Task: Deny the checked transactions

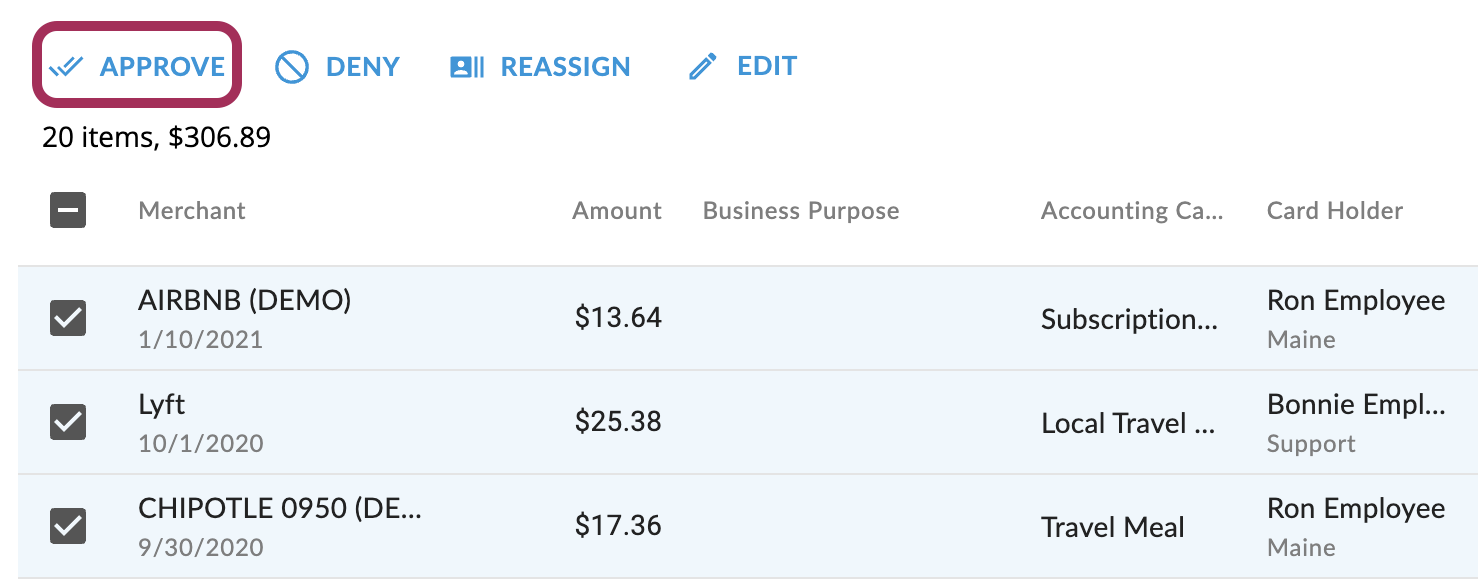Action: click(x=362, y=66)
